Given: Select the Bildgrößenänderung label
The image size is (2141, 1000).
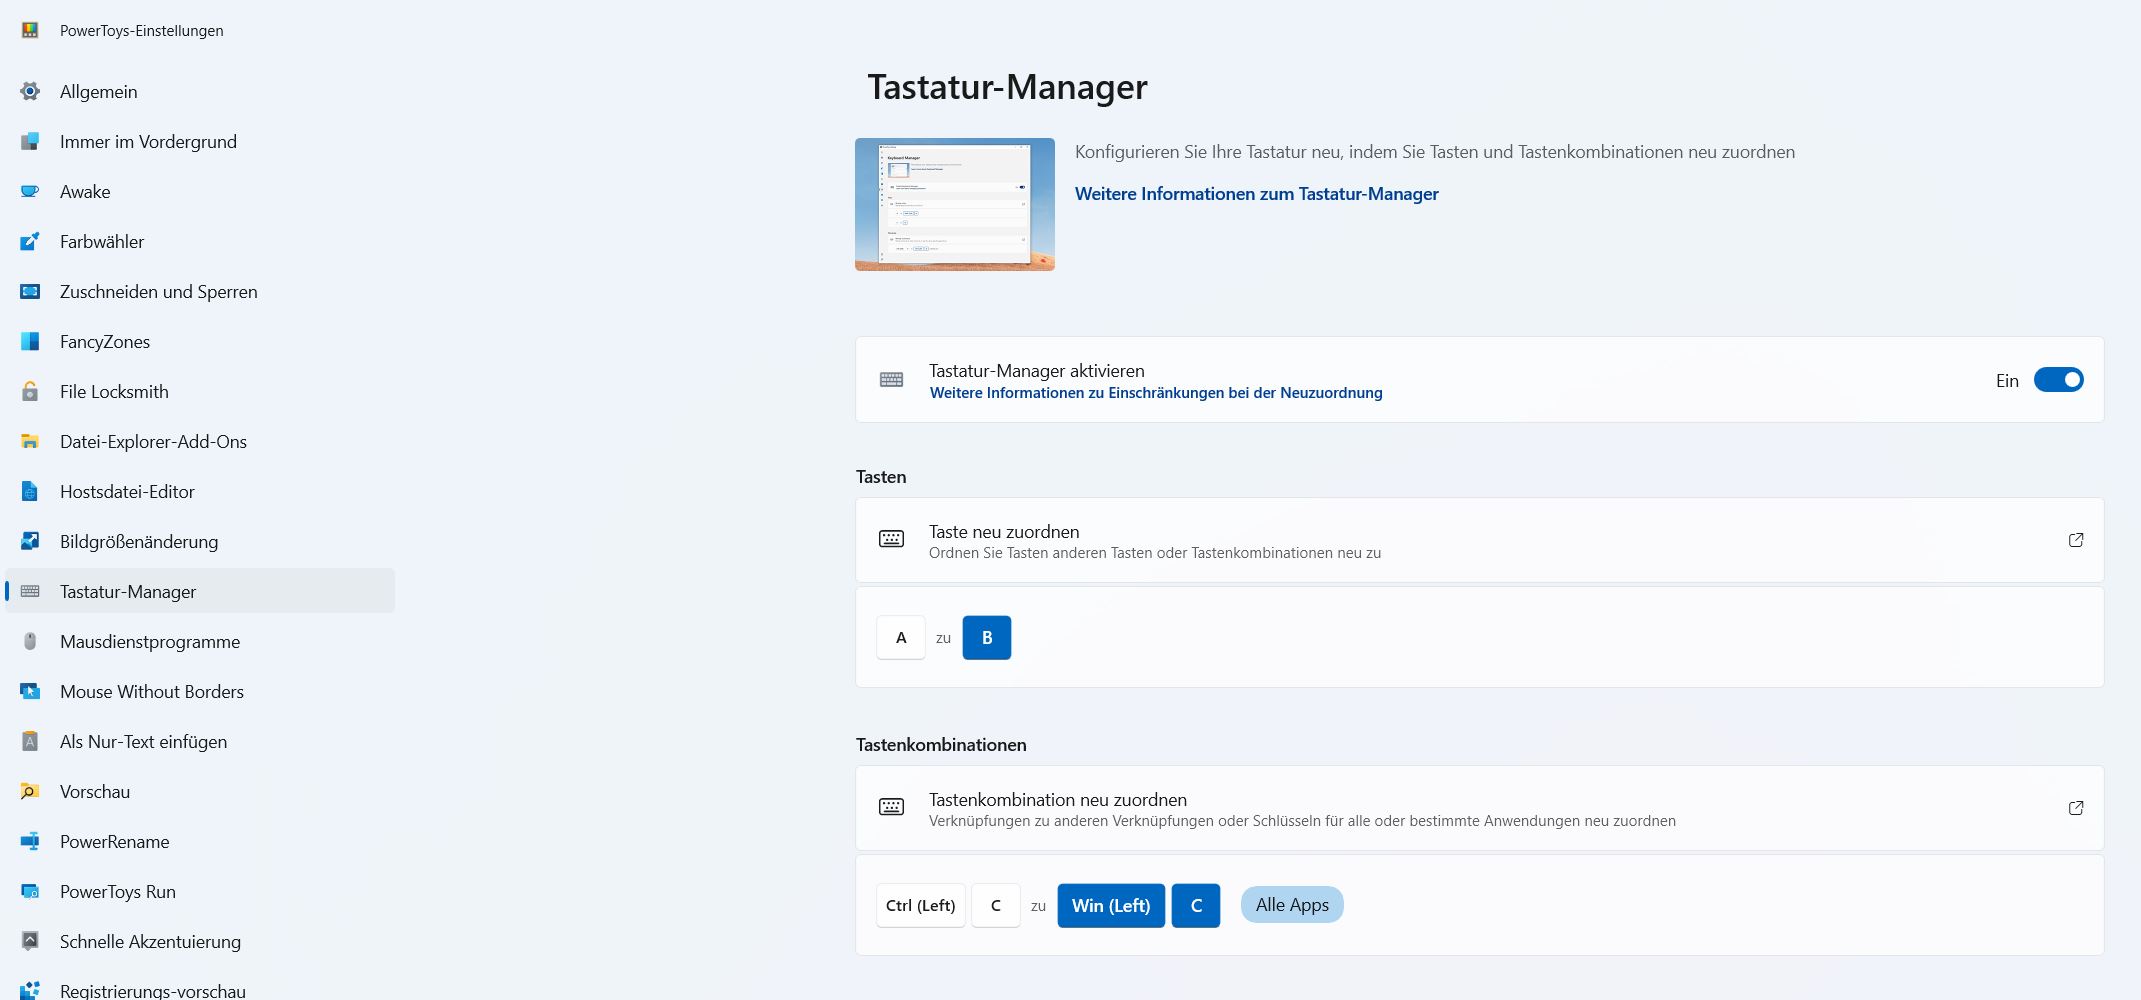Looking at the screenshot, I should [139, 541].
